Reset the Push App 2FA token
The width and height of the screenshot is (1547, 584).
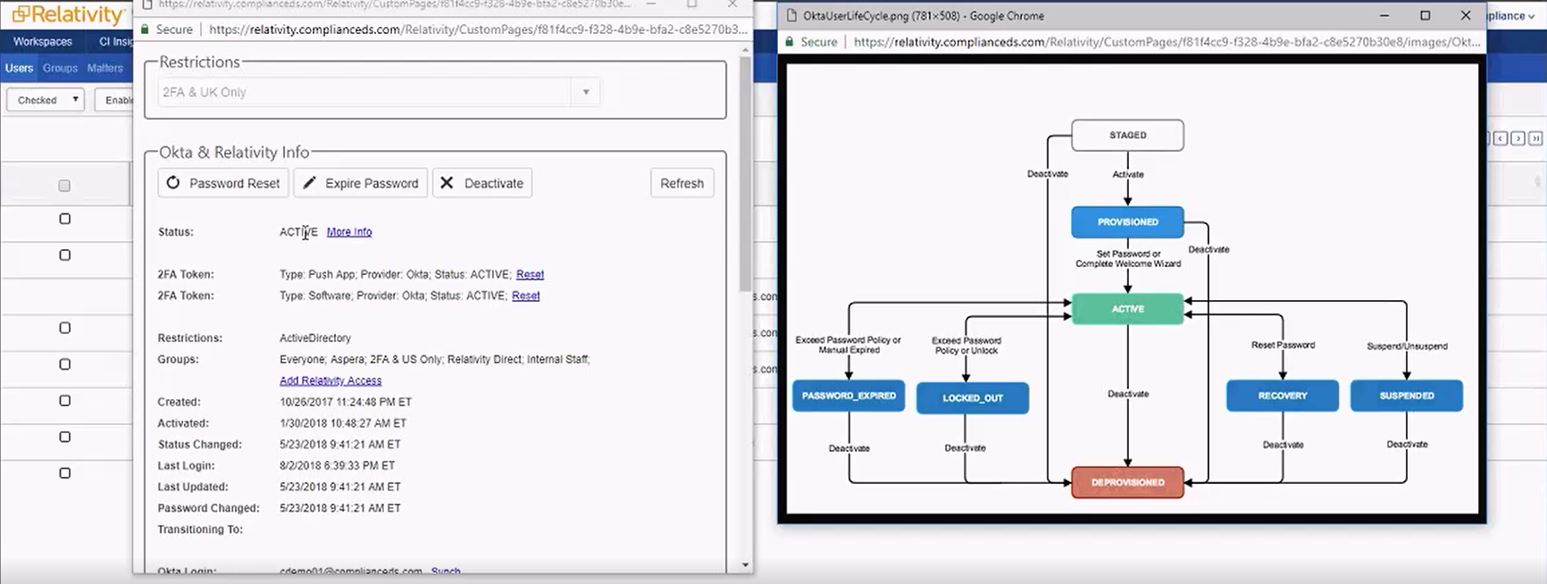pos(530,274)
